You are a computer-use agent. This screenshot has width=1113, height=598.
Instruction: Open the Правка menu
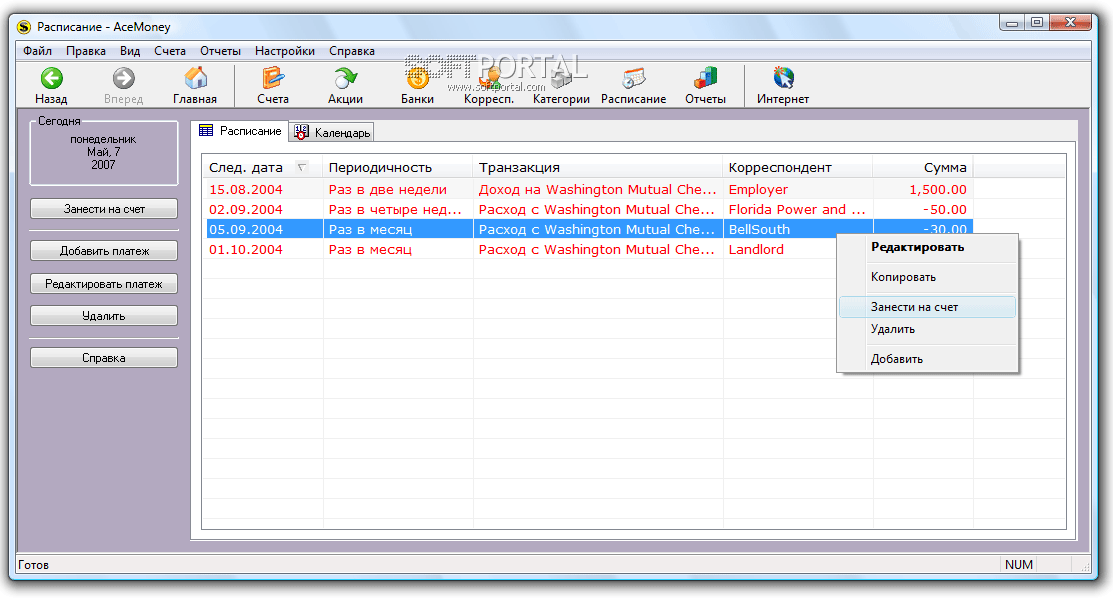[86, 51]
